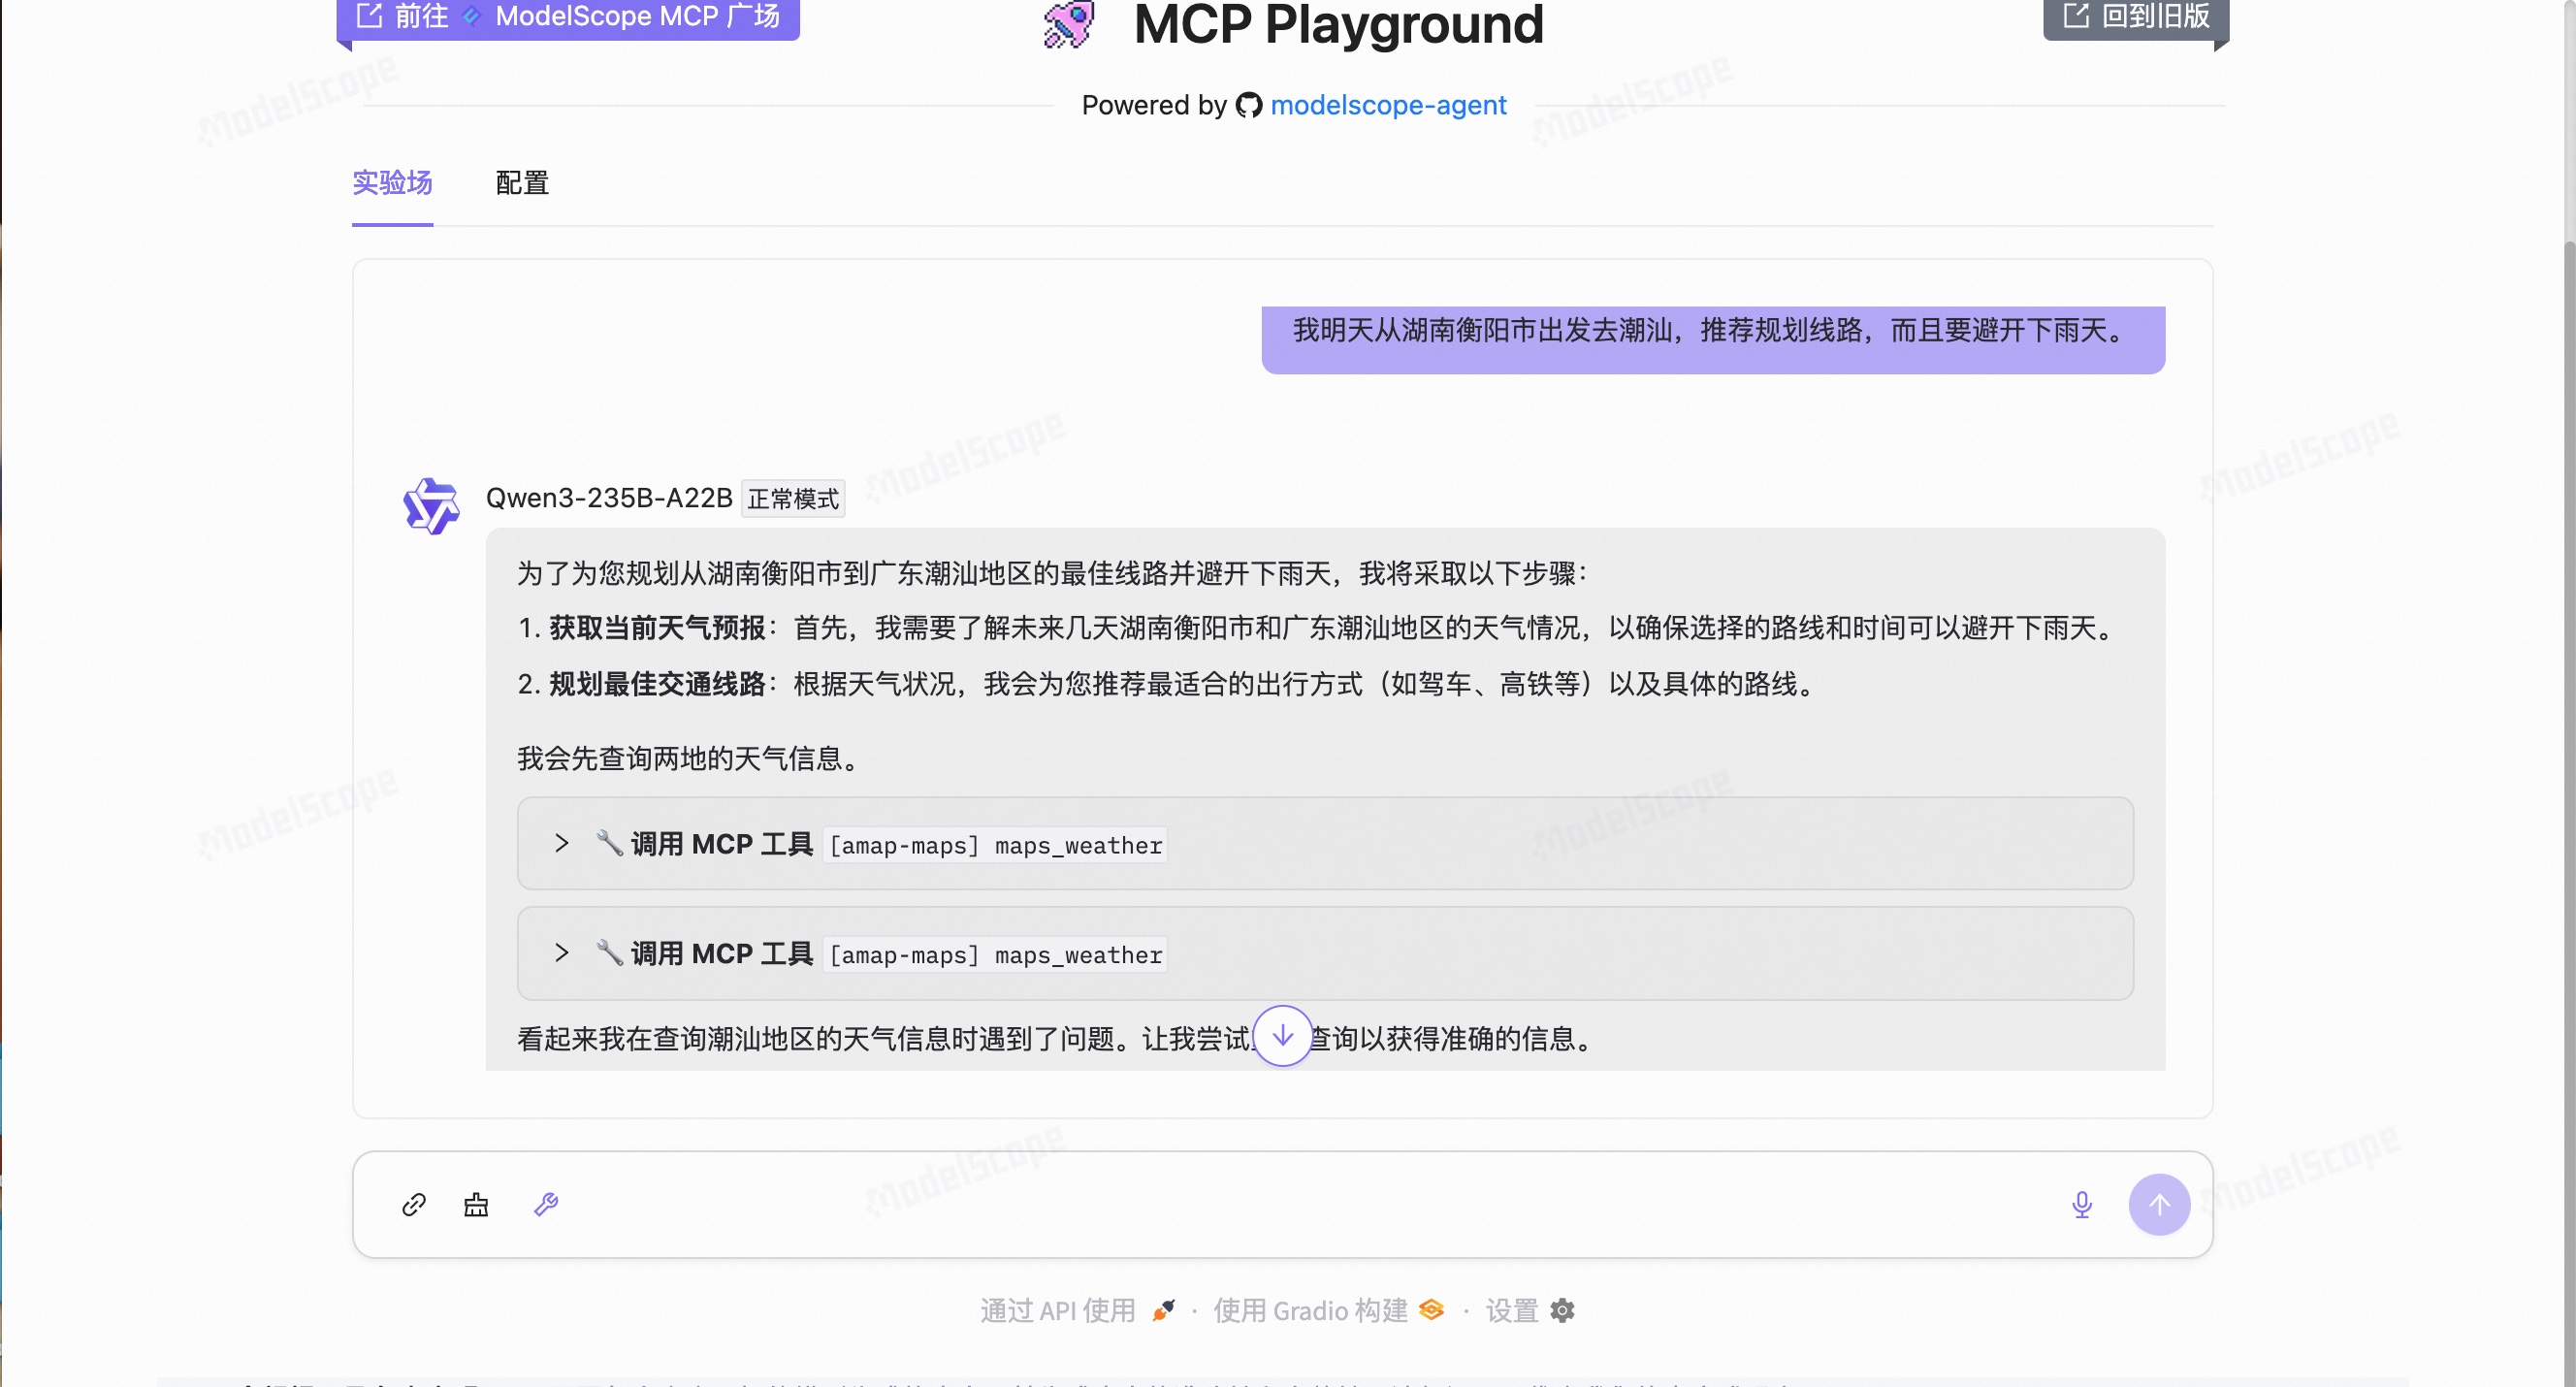Viewport: 2576px width, 1387px height.
Task: Click the bold text 获取当前天气预报
Action: click(x=657, y=628)
